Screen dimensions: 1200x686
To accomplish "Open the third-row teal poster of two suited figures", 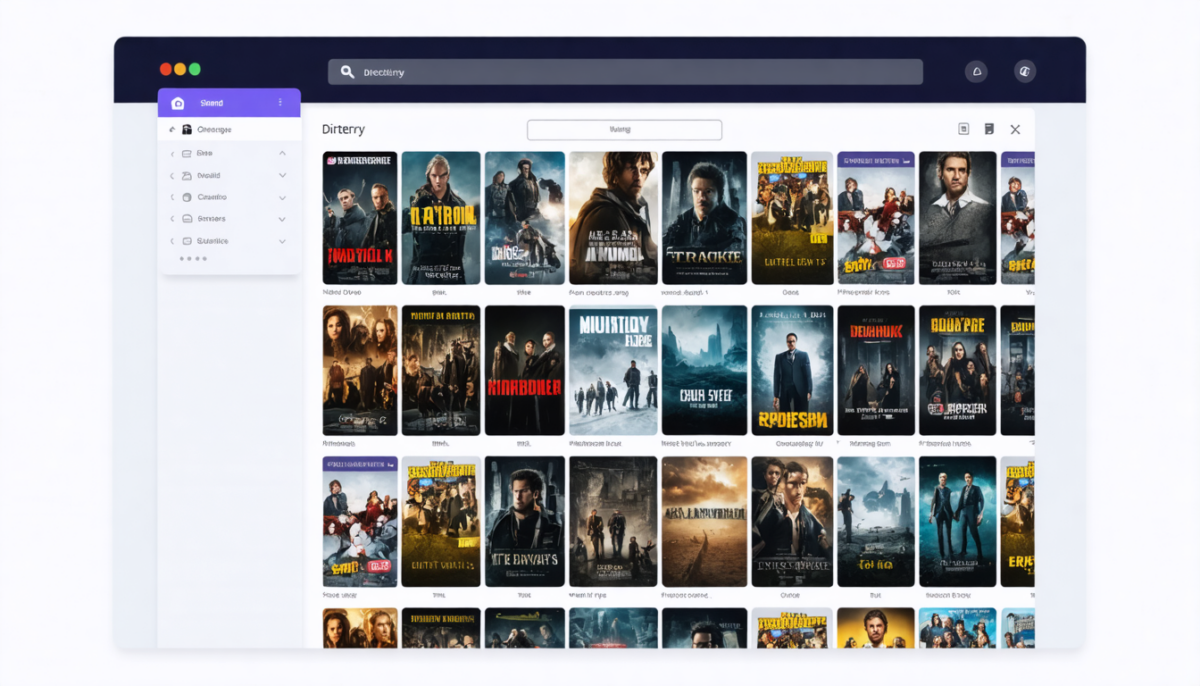I will 957,522.
